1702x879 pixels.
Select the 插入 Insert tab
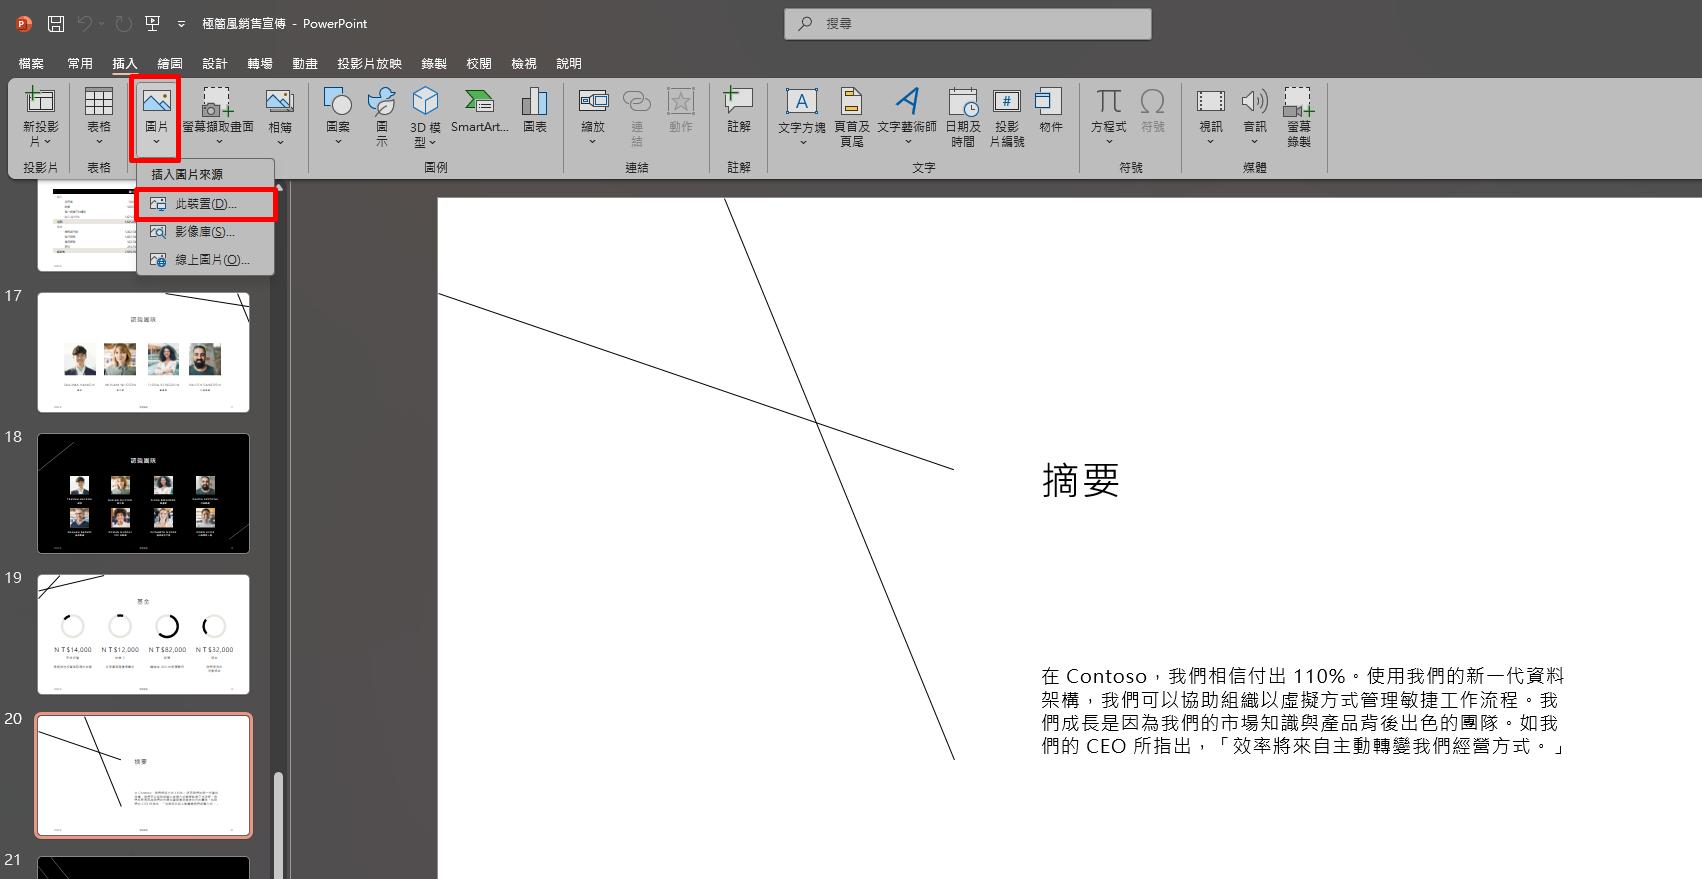(x=125, y=63)
